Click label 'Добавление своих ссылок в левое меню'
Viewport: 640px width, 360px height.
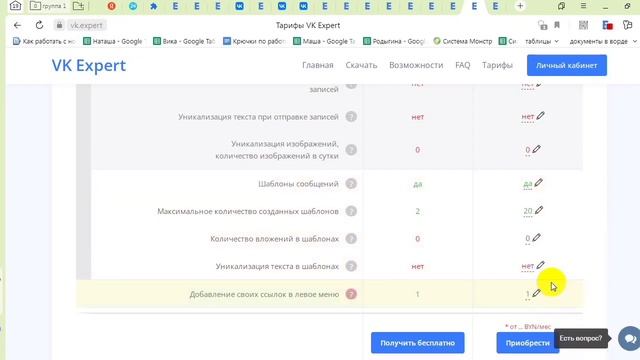[264, 294]
